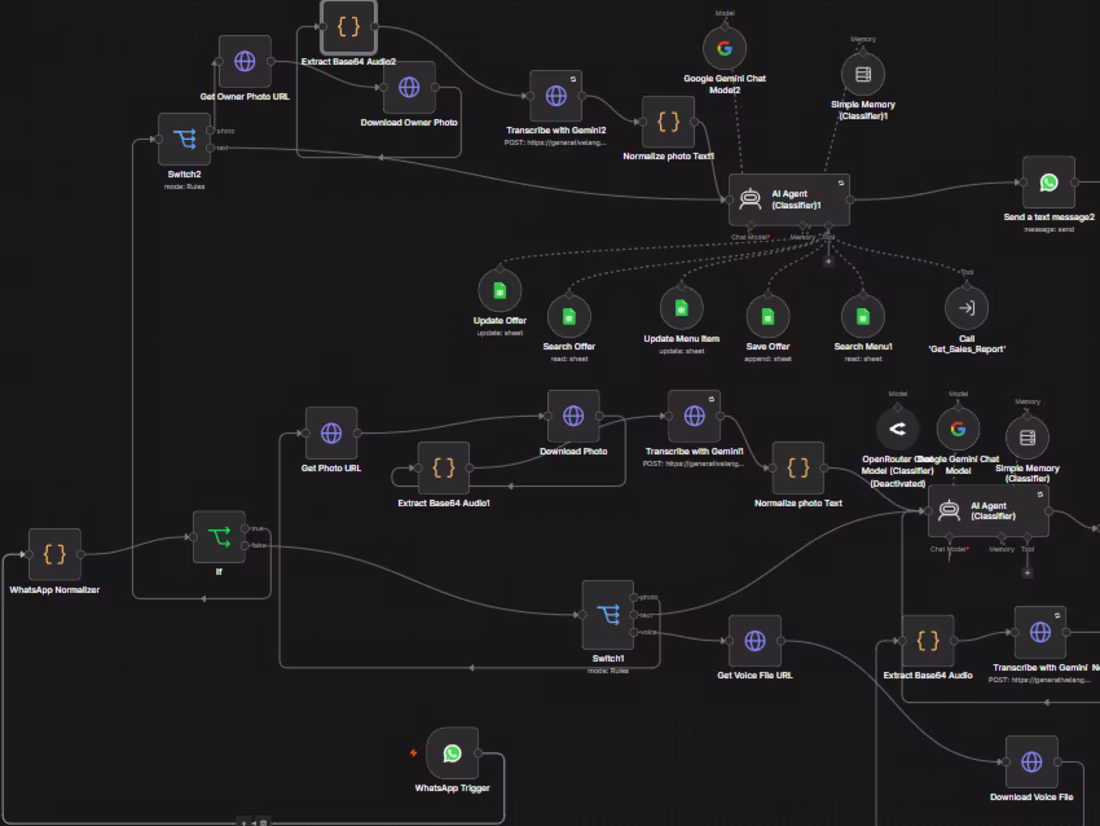The width and height of the screenshot is (1100, 826).
Task: Click the "update: sheet" text under Update Offer
Action: (x=499, y=333)
